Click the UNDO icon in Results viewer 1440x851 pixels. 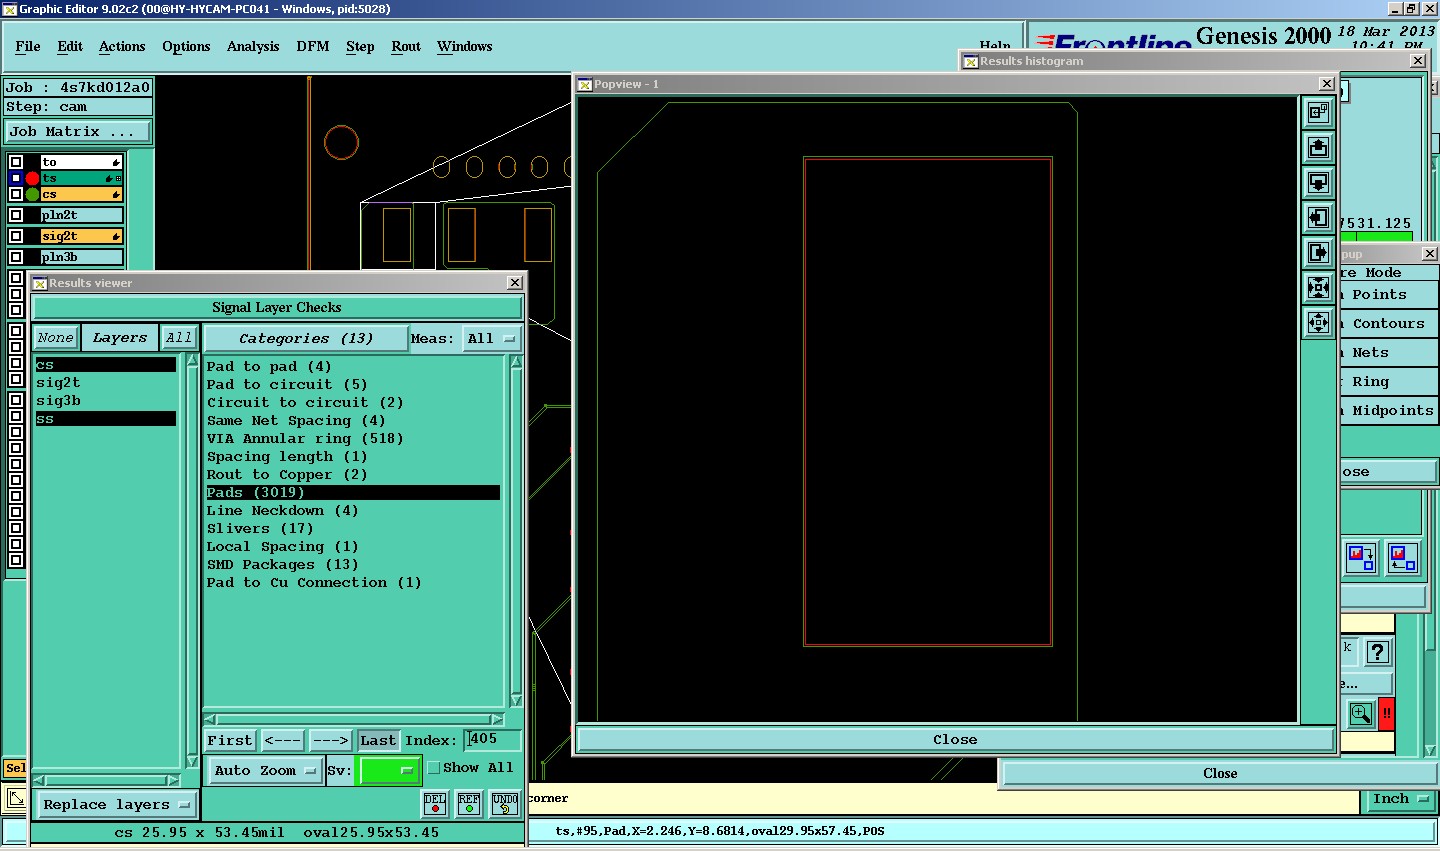(505, 804)
